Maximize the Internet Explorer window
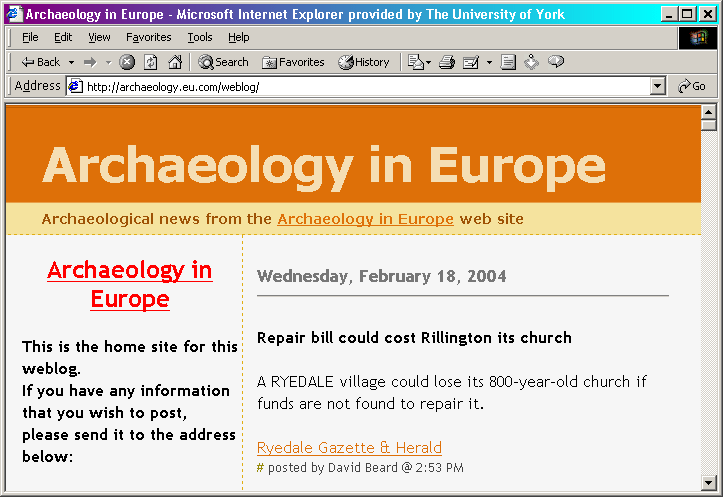The image size is (723, 497). click(687, 14)
